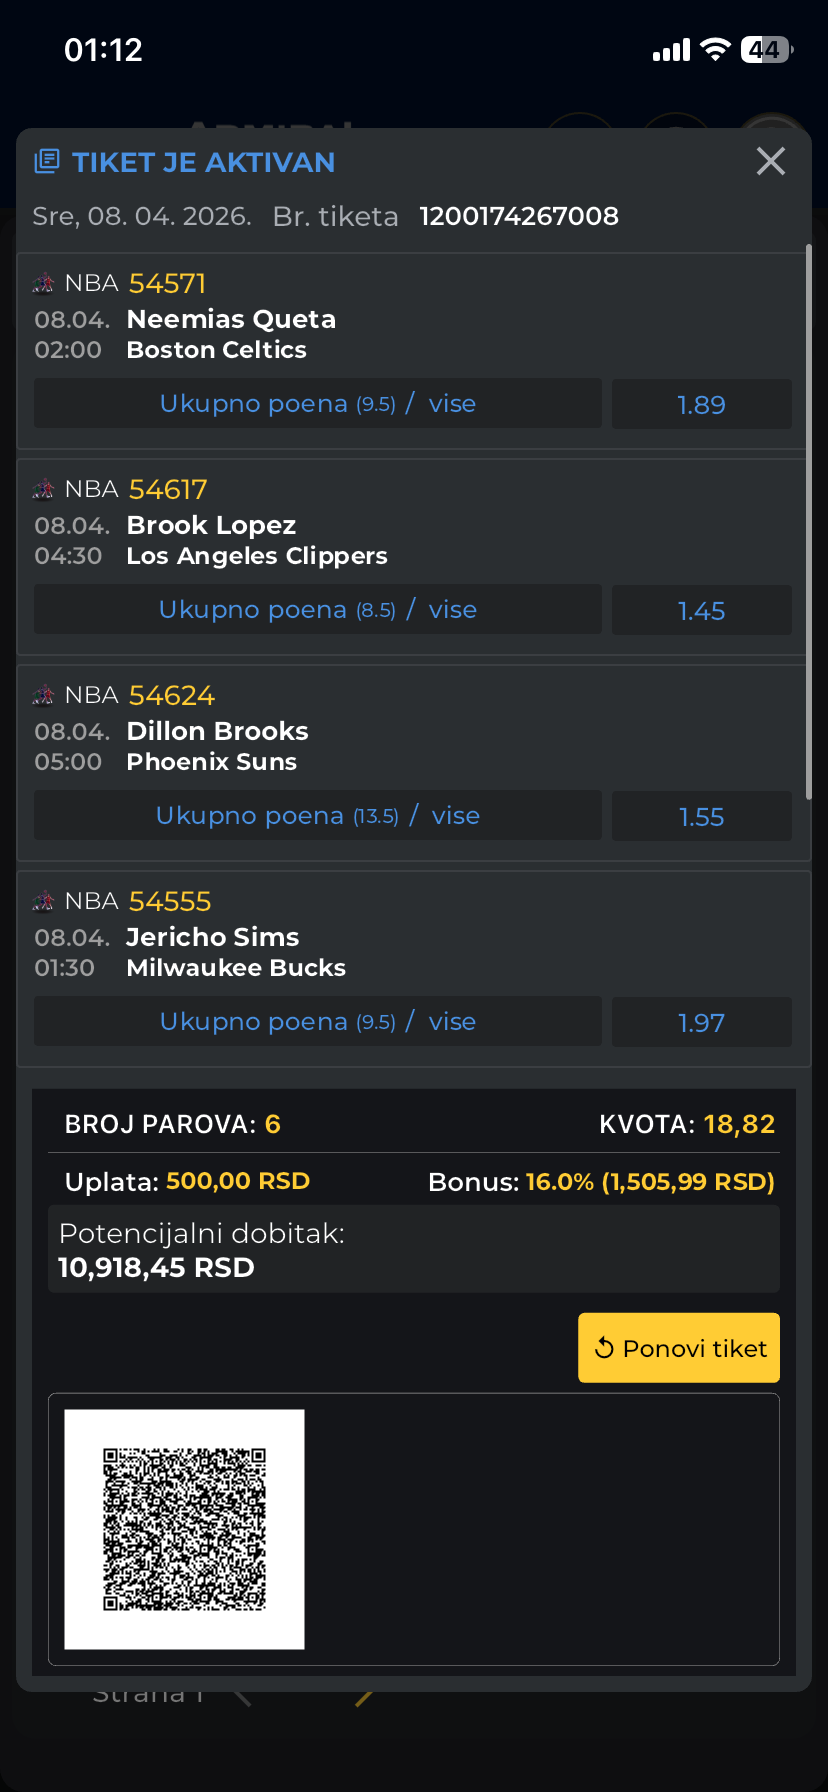Tap the 1.97 odds box
This screenshot has height=1792, width=828.
[x=701, y=1022]
